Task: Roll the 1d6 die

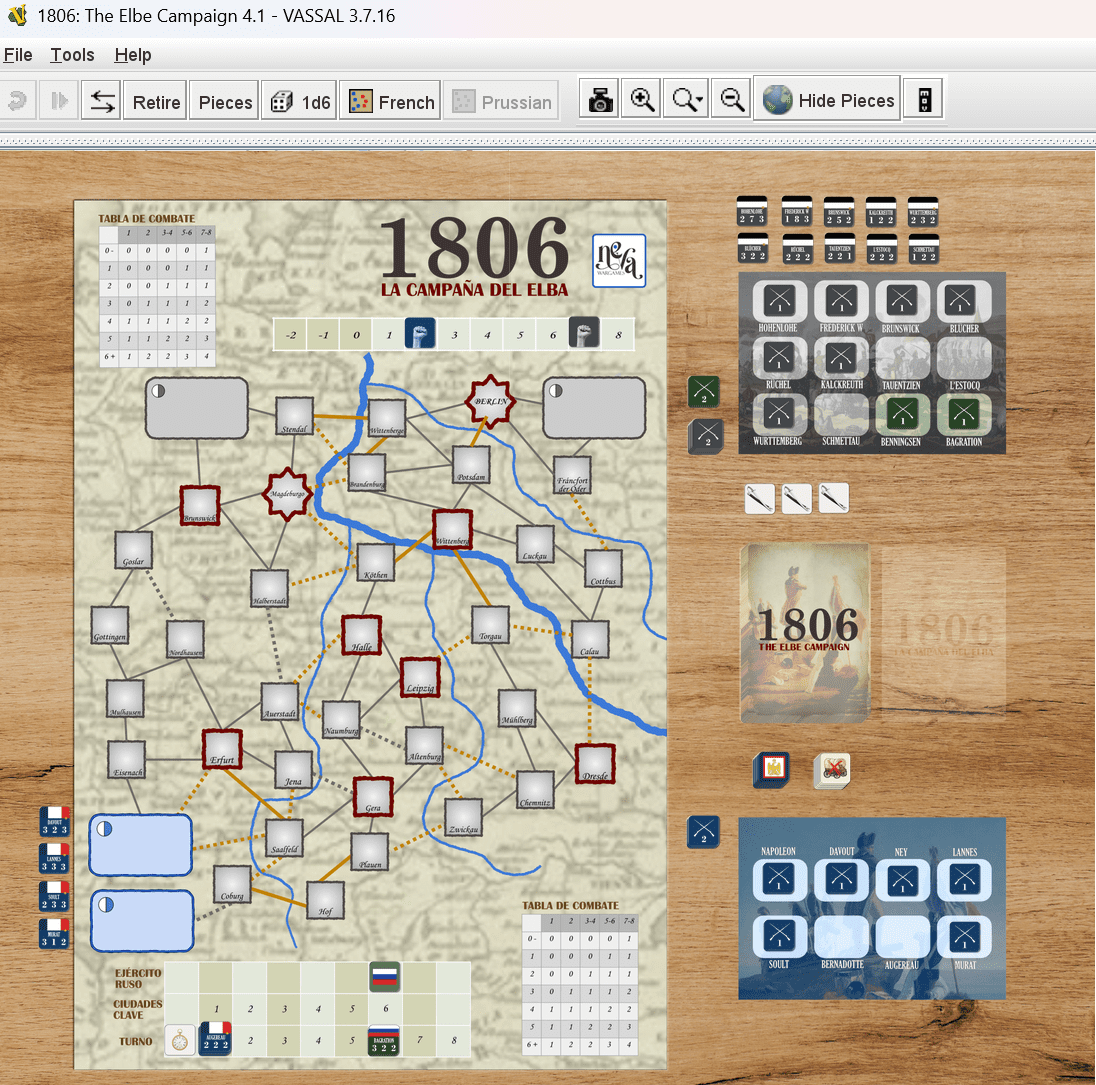Action: (298, 102)
